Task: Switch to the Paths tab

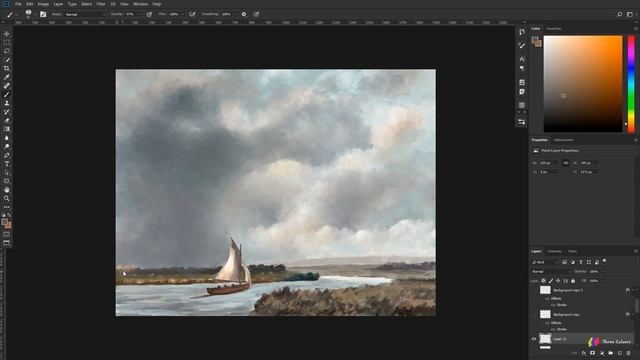Action: [573, 251]
